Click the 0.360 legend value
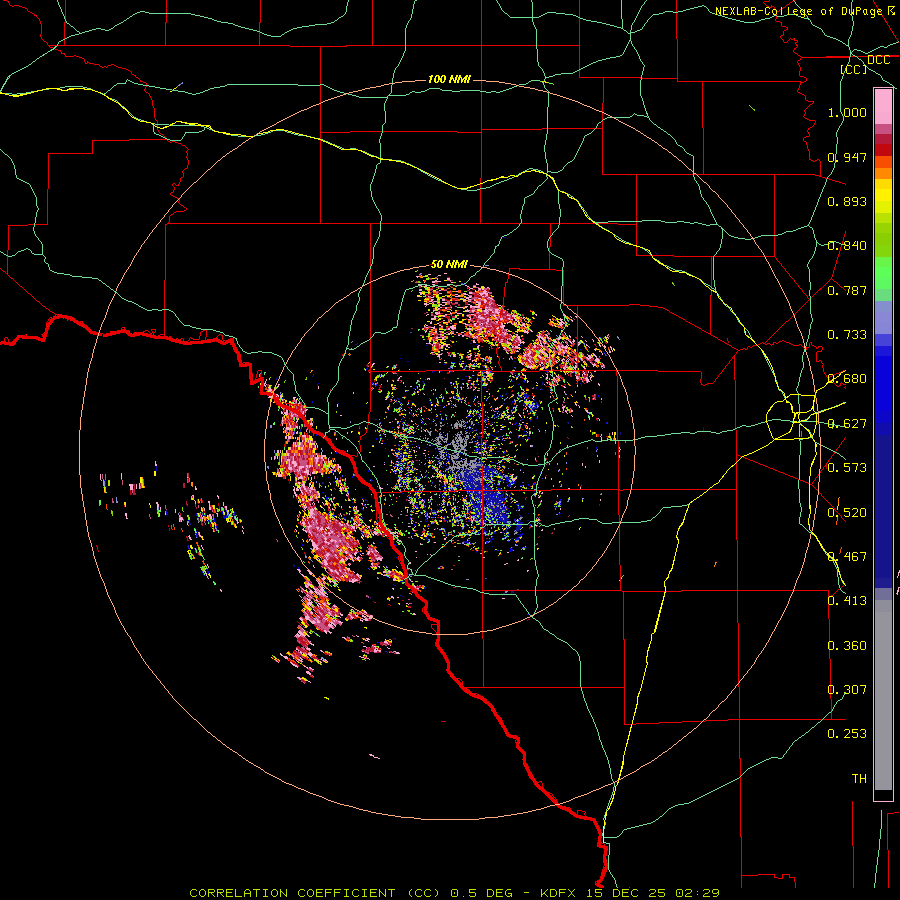 [x=847, y=646]
